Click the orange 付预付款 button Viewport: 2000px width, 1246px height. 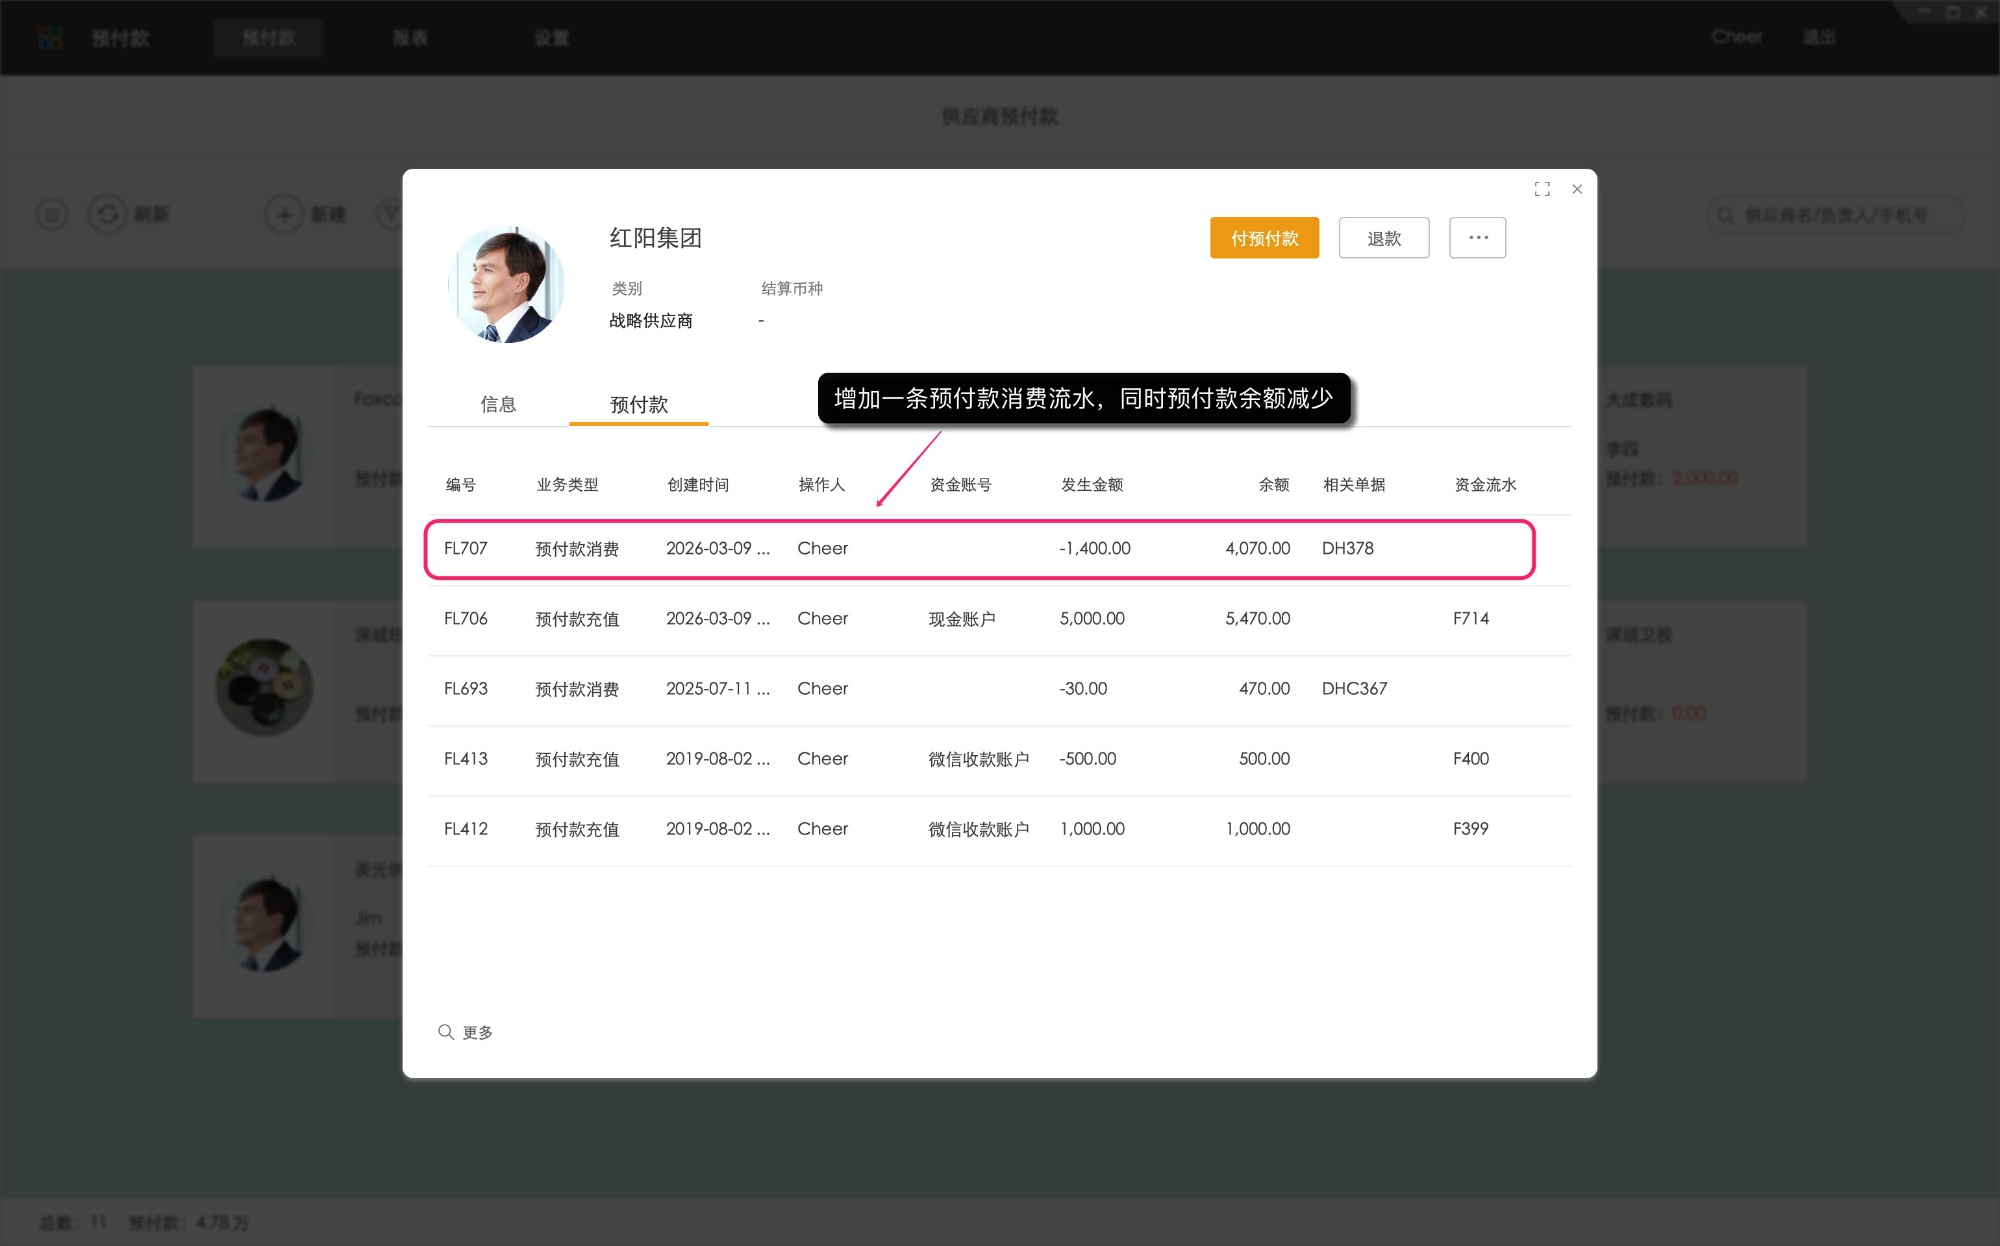[1264, 238]
